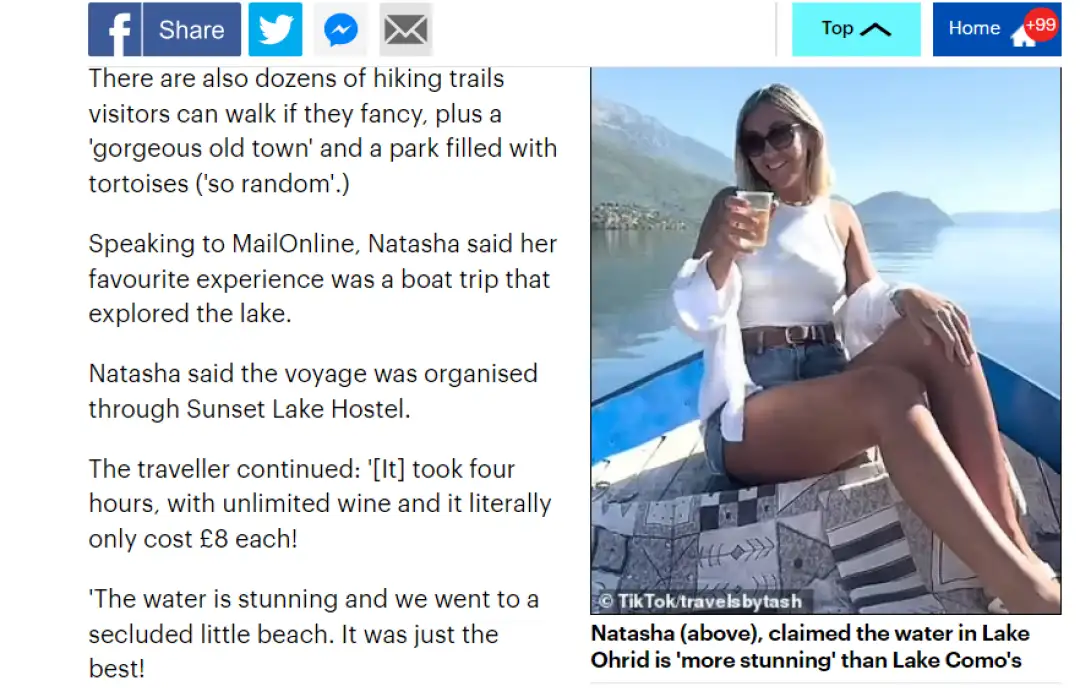Go to the Home page
The height and width of the screenshot is (697, 1080).
975,29
